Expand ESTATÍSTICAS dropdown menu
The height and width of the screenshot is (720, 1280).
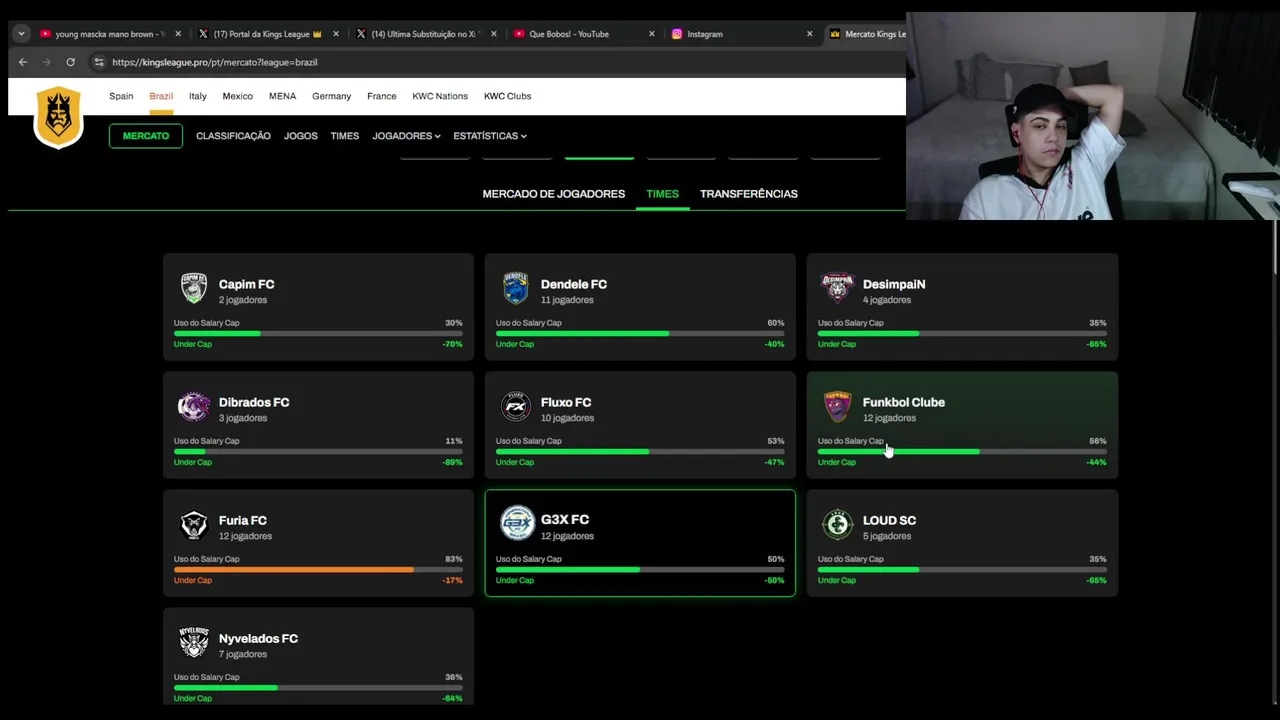pos(490,136)
